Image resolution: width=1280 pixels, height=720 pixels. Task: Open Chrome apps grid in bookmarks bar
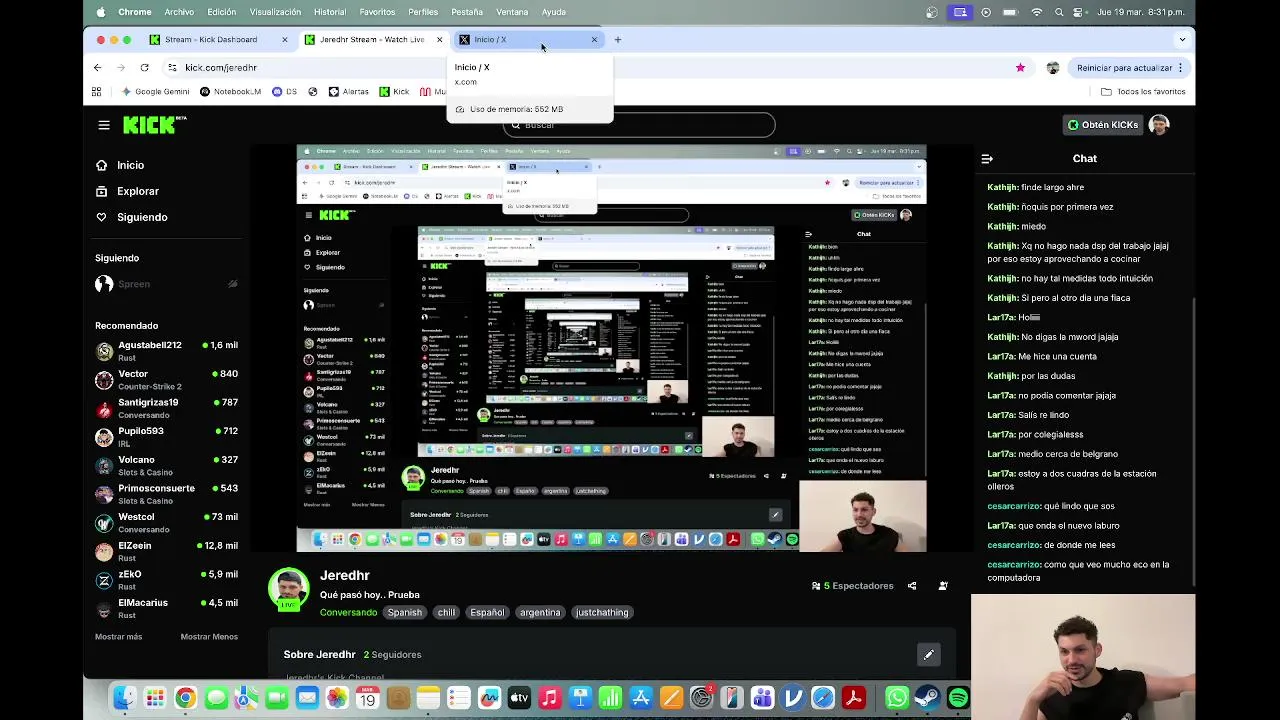pyautogui.click(x=96, y=91)
